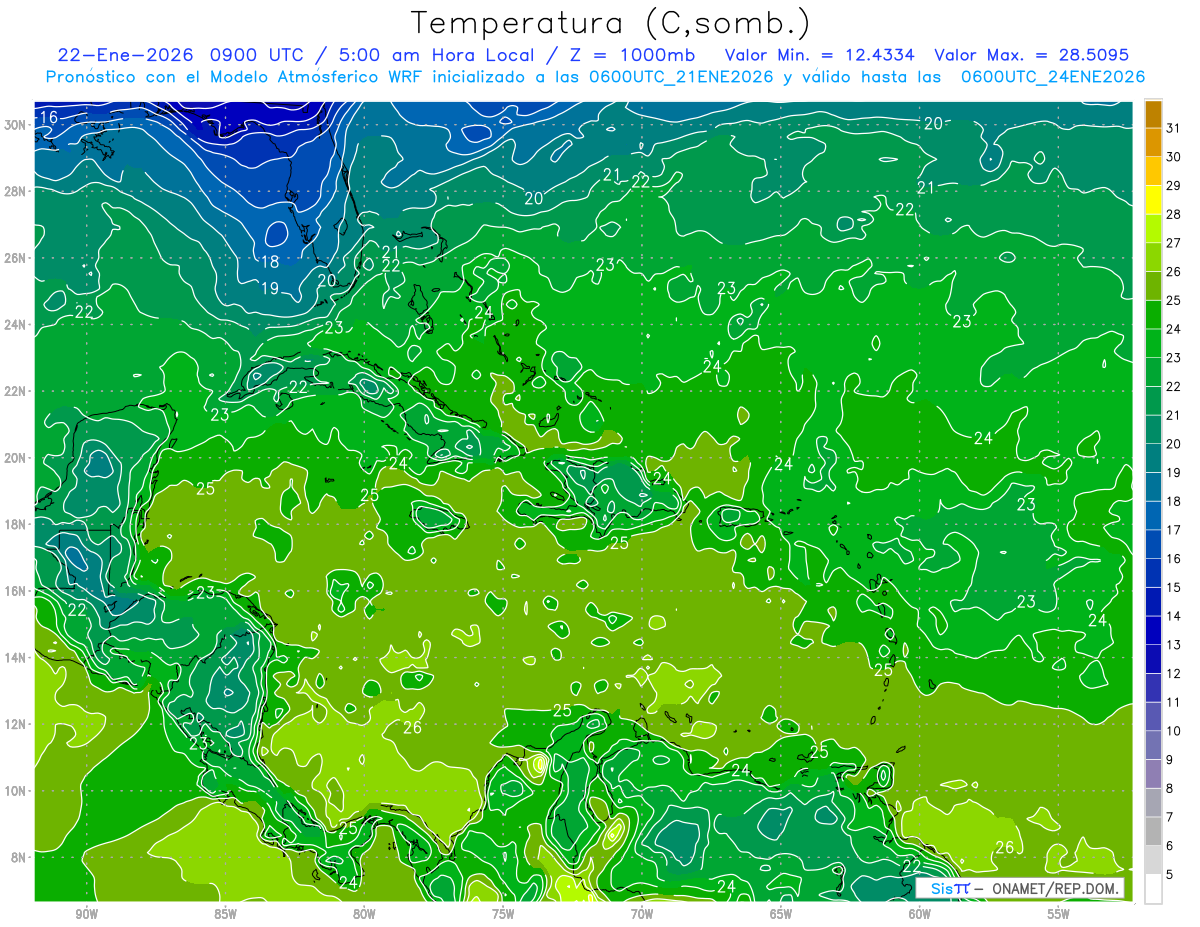
Task: Click the SisTT logo in the credit box
Action: click(x=950, y=888)
